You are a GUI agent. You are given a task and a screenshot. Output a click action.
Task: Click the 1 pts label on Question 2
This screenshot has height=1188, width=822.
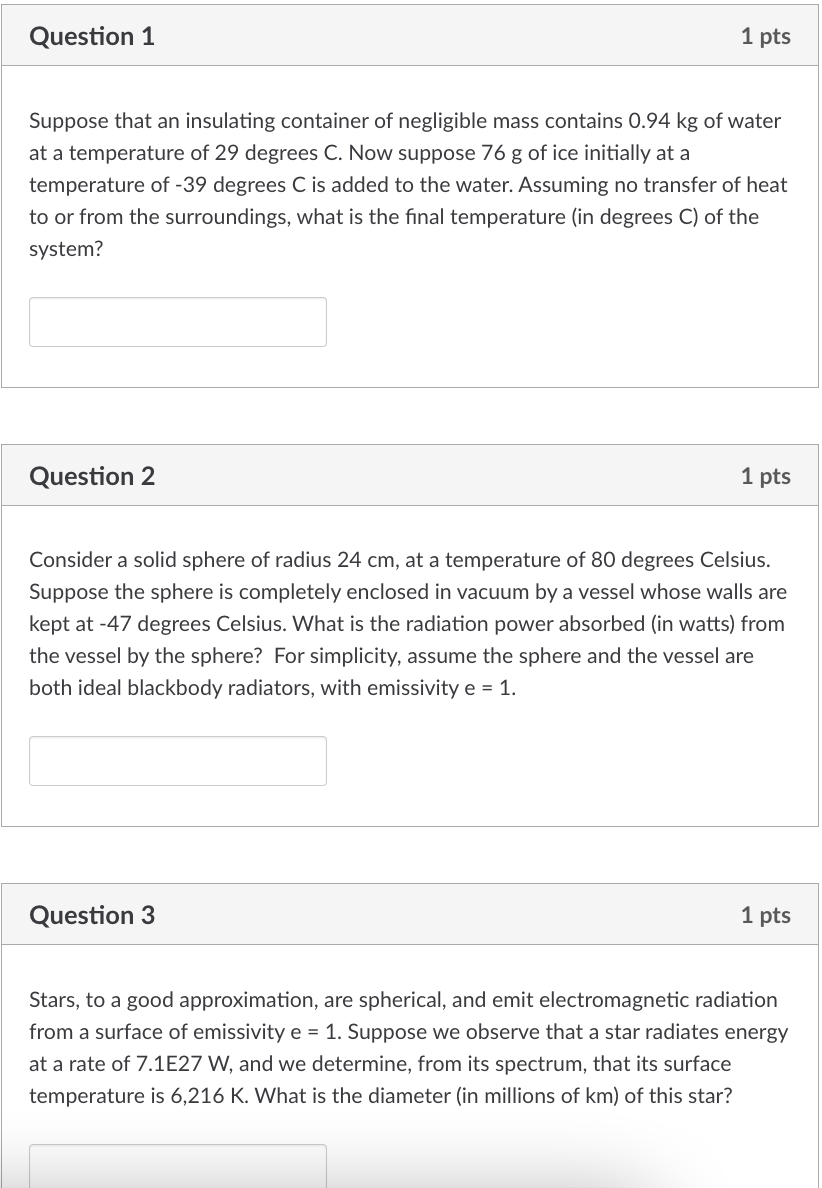[766, 476]
